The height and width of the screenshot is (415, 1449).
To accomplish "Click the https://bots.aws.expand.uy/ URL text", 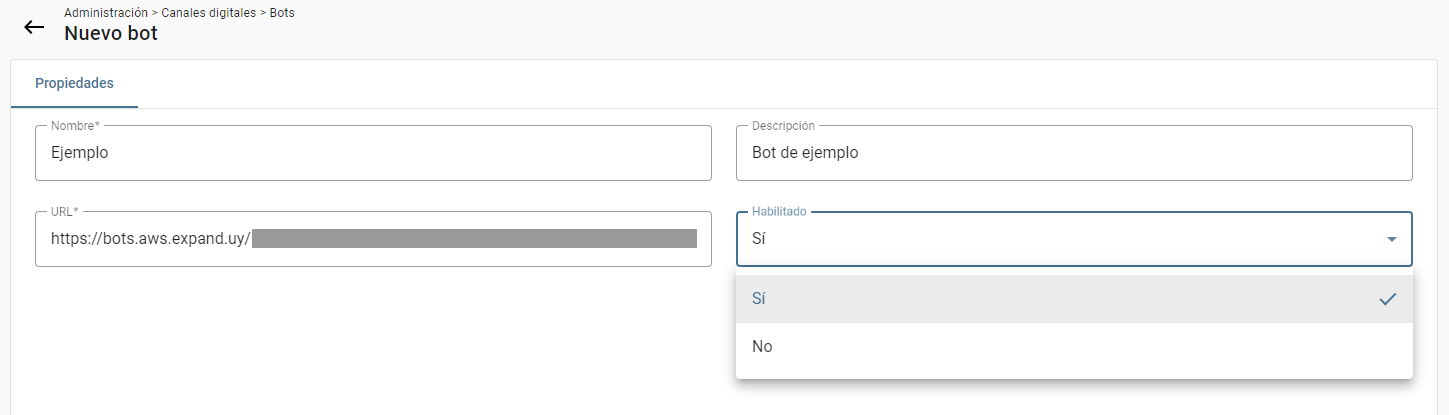I will (150, 238).
